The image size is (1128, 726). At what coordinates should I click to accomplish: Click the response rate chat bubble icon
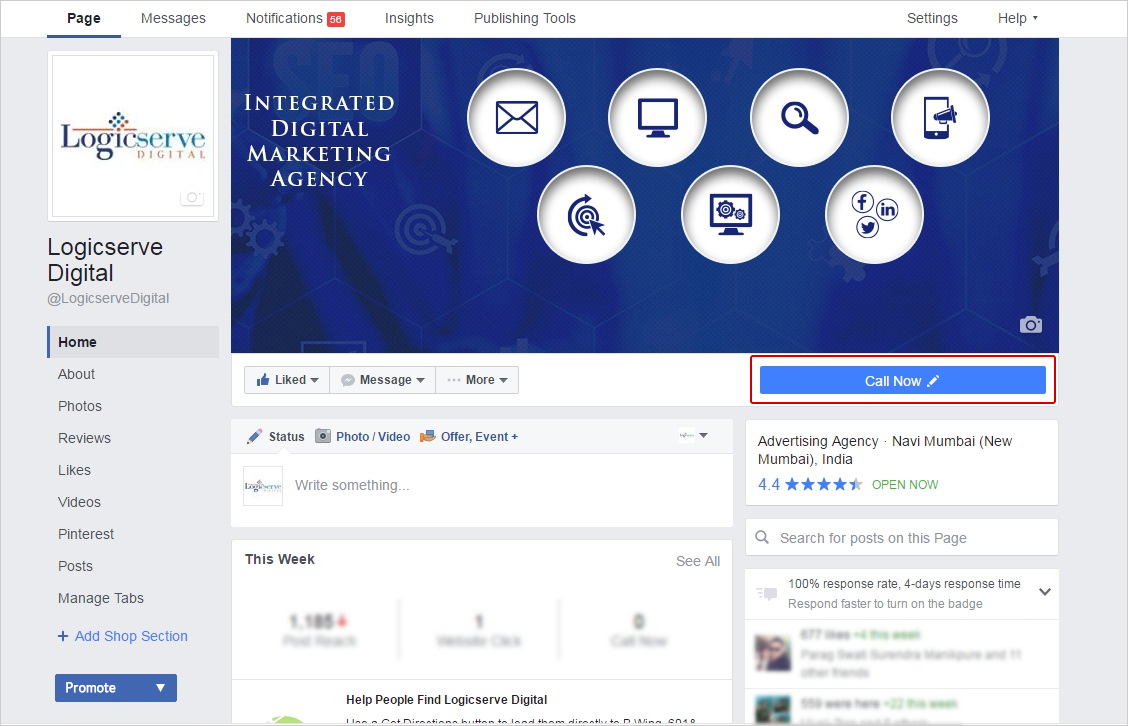pyautogui.click(x=767, y=594)
